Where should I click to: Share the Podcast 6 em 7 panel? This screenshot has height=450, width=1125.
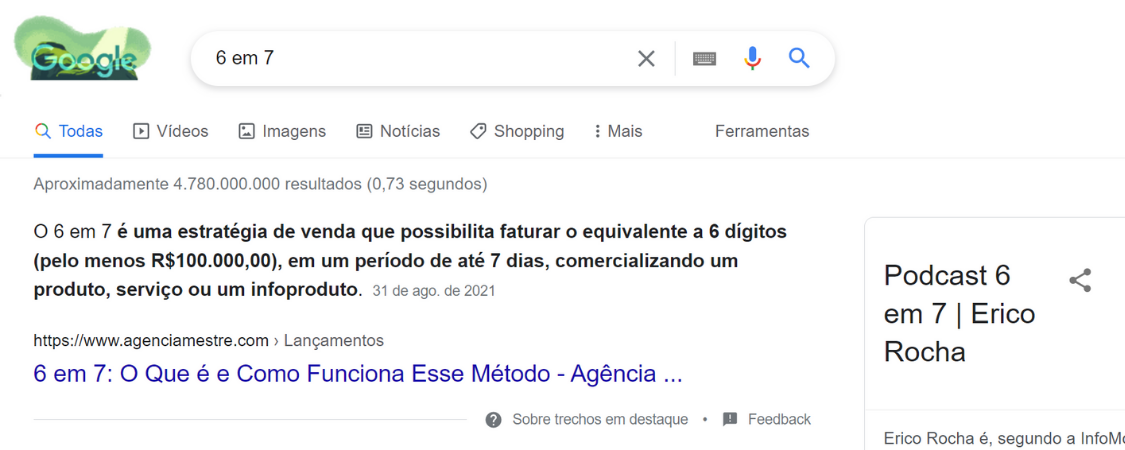(1080, 280)
